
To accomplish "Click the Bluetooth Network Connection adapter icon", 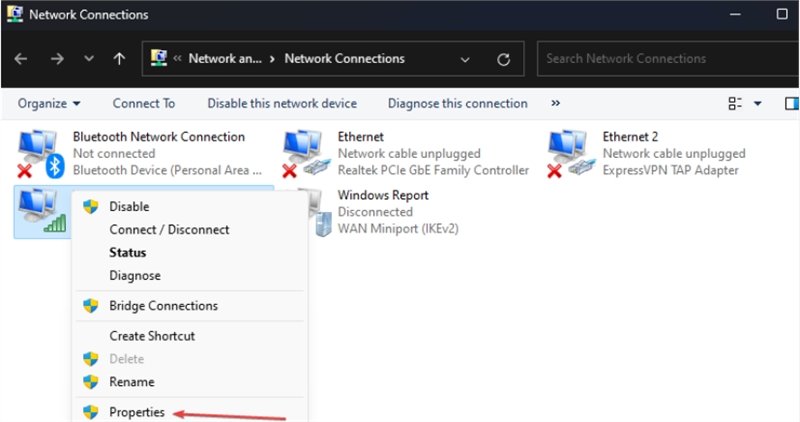I will (x=40, y=154).
